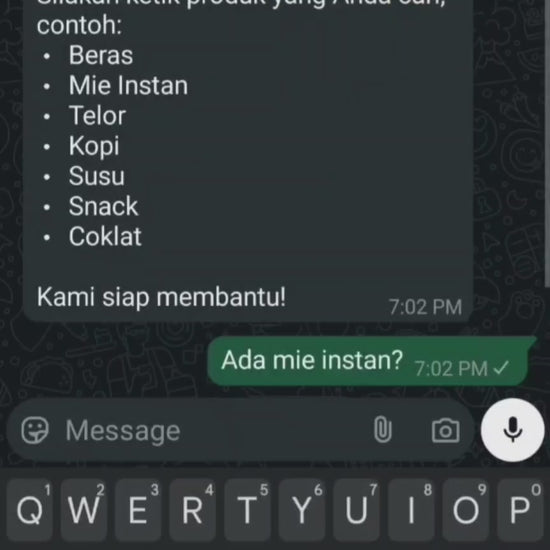Select the sent 'Ada mie instan?' message bubble
The height and width of the screenshot is (550, 550).
[372, 361]
